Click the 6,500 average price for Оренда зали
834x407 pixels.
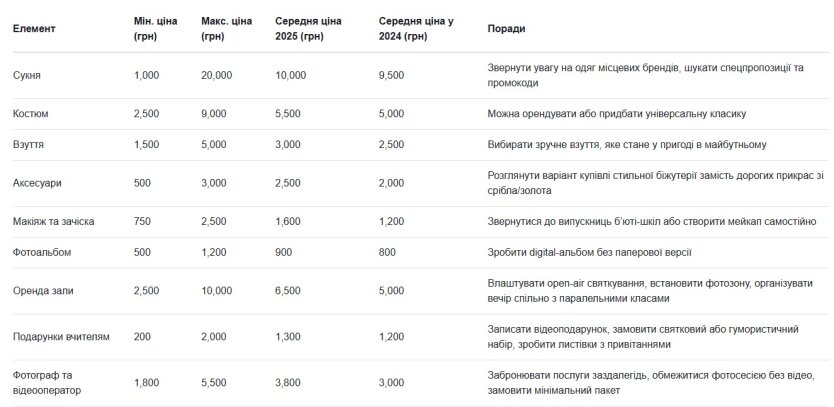point(288,291)
